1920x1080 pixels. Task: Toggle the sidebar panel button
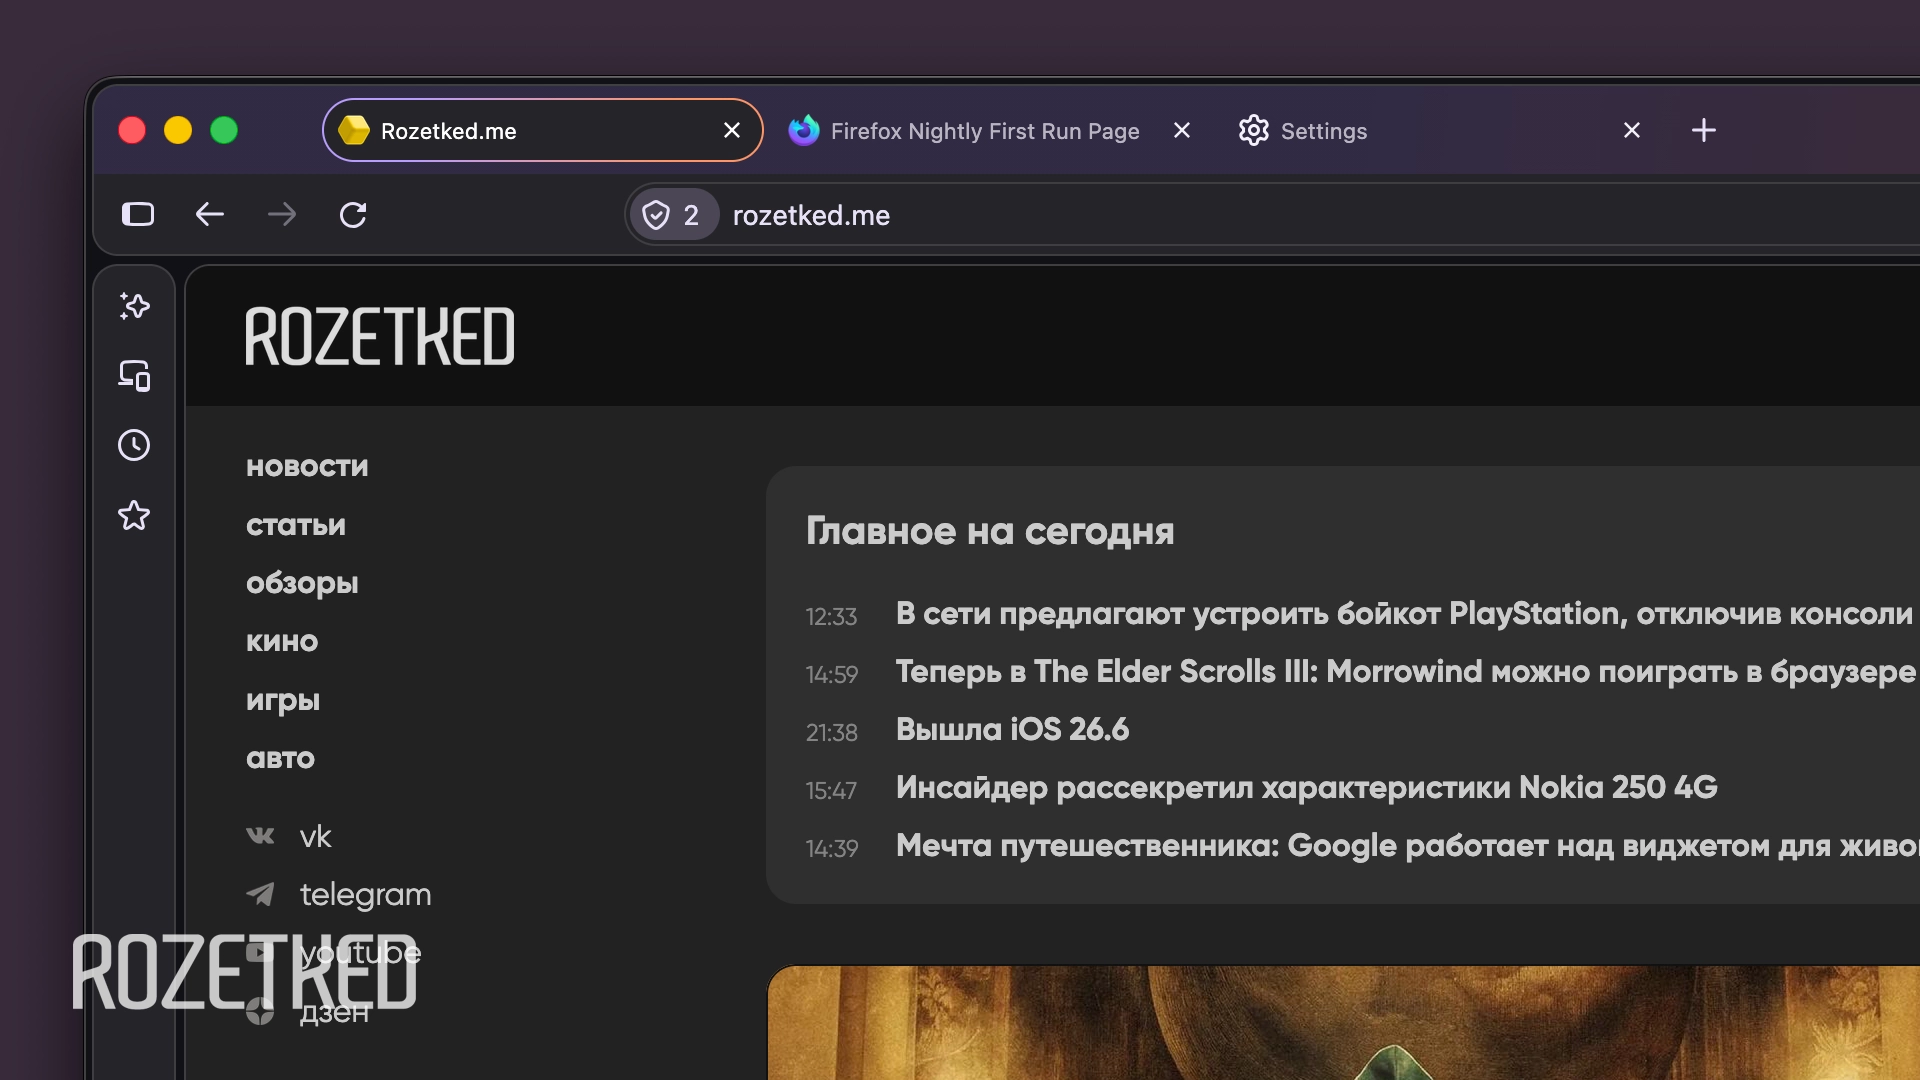(138, 214)
